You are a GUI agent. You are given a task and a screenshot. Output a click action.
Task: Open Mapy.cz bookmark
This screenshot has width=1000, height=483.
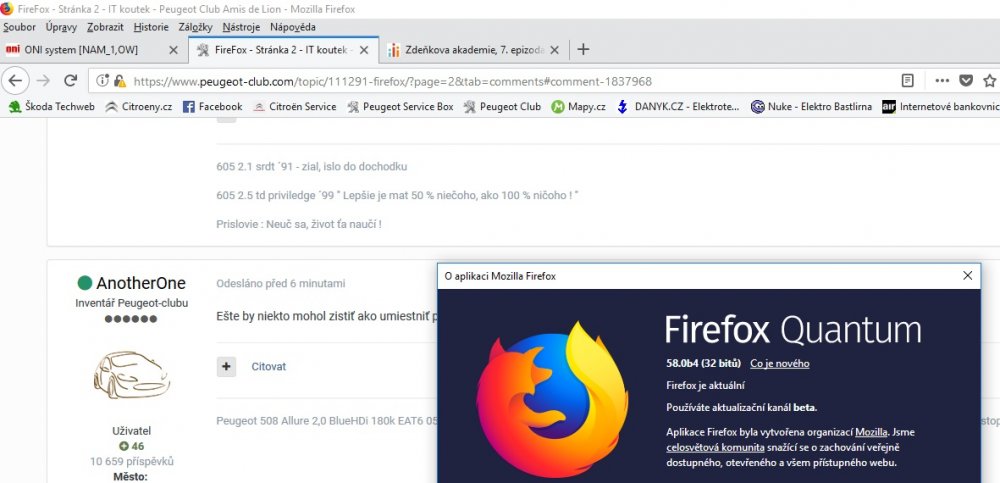click(x=578, y=107)
